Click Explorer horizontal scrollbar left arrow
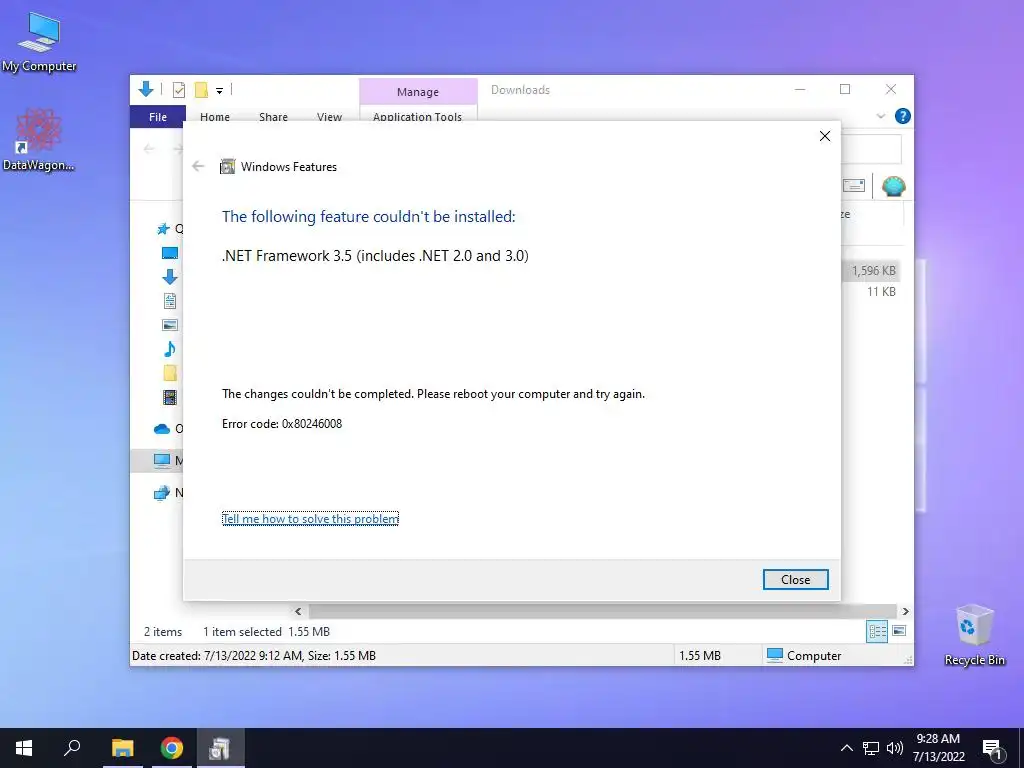 (x=298, y=612)
